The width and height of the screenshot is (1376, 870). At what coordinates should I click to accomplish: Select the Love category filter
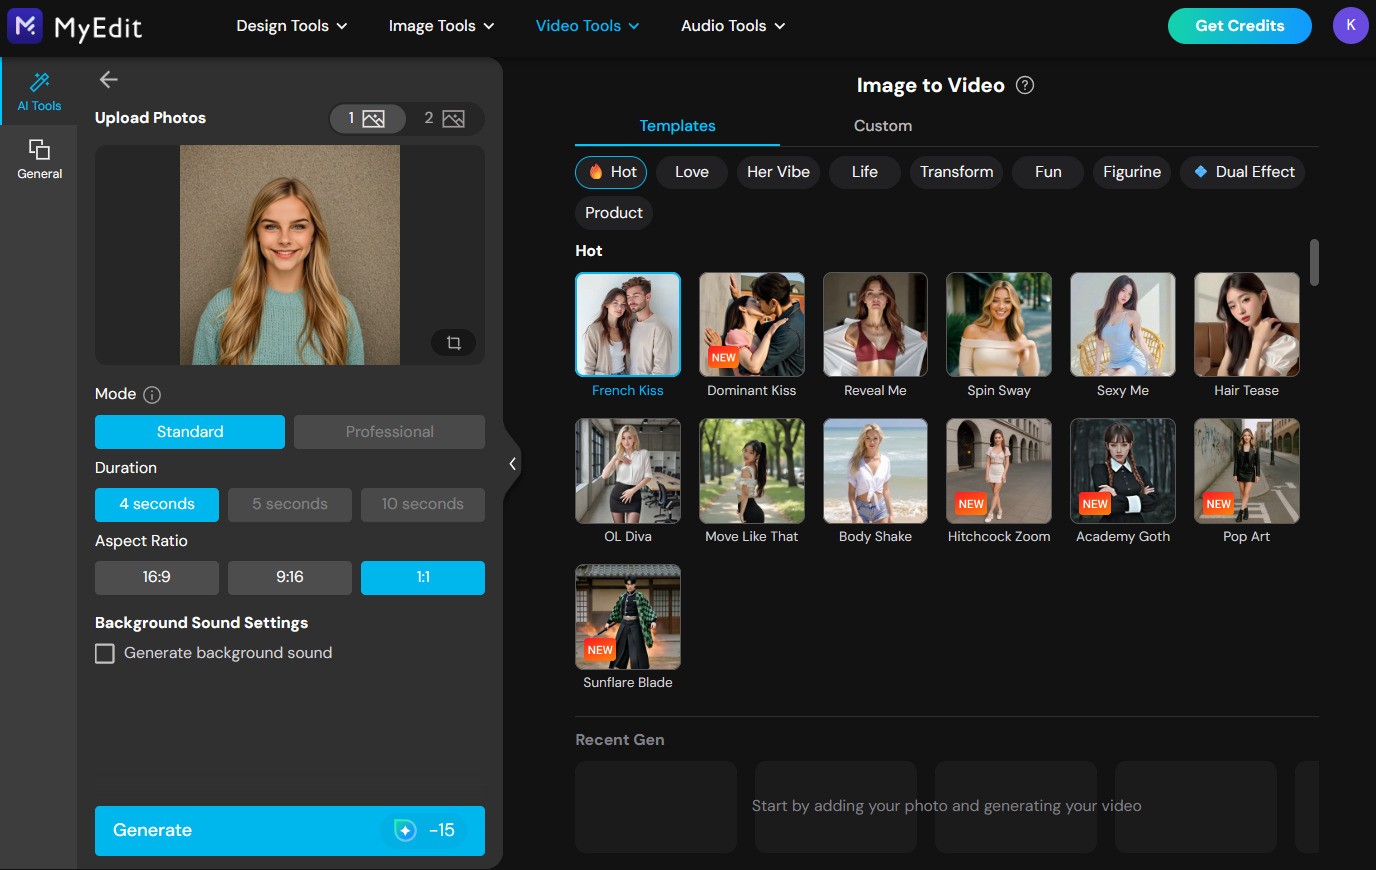(x=692, y=172)
